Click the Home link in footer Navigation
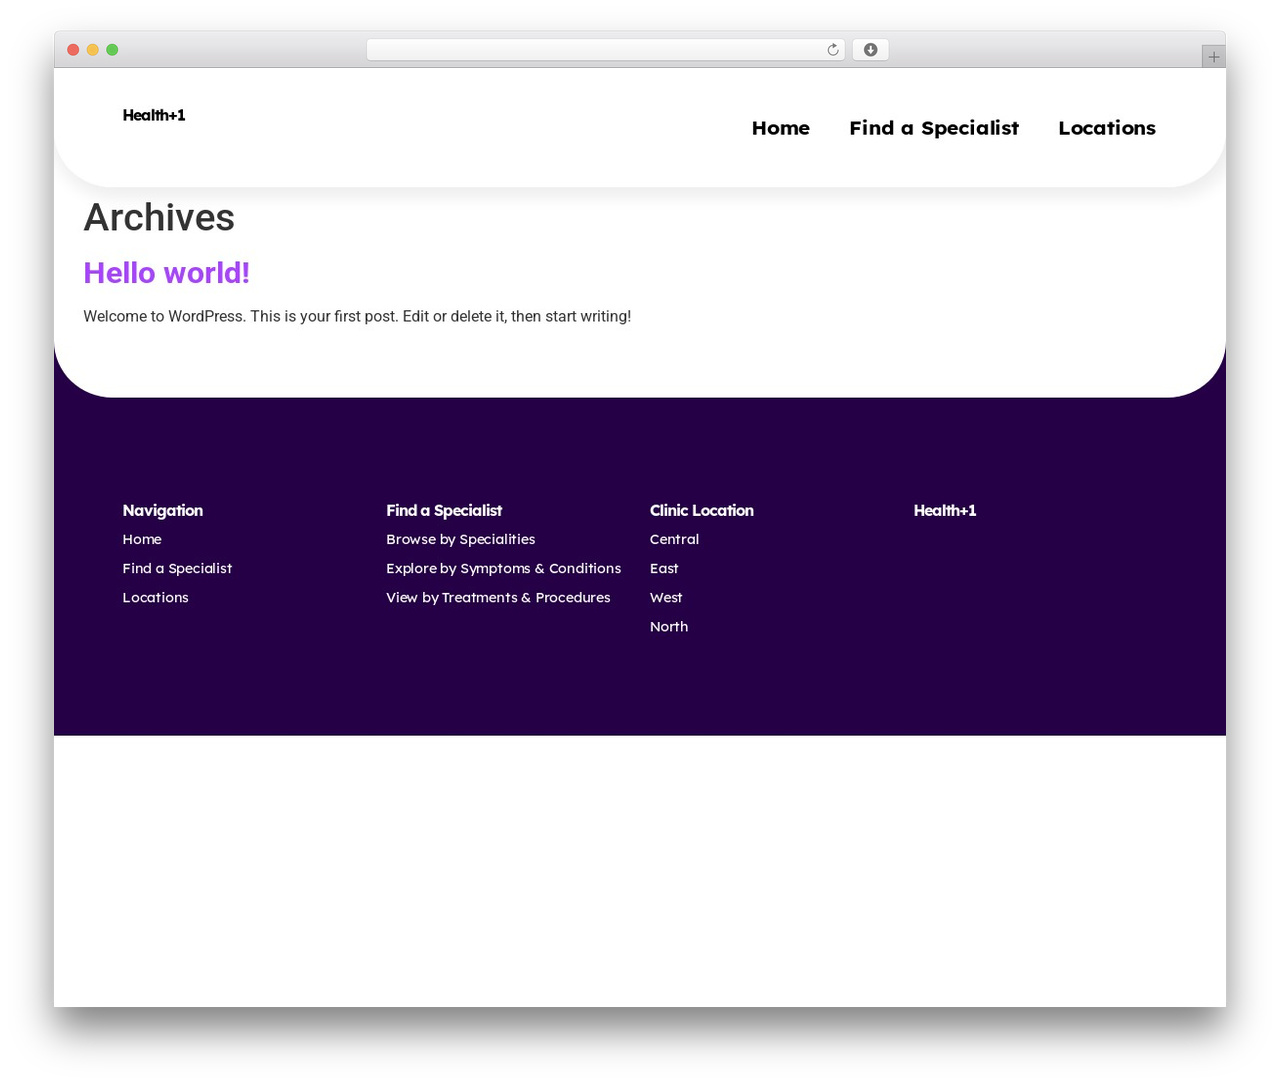The image size is (1280, 1084). click(x=142, y=539)
